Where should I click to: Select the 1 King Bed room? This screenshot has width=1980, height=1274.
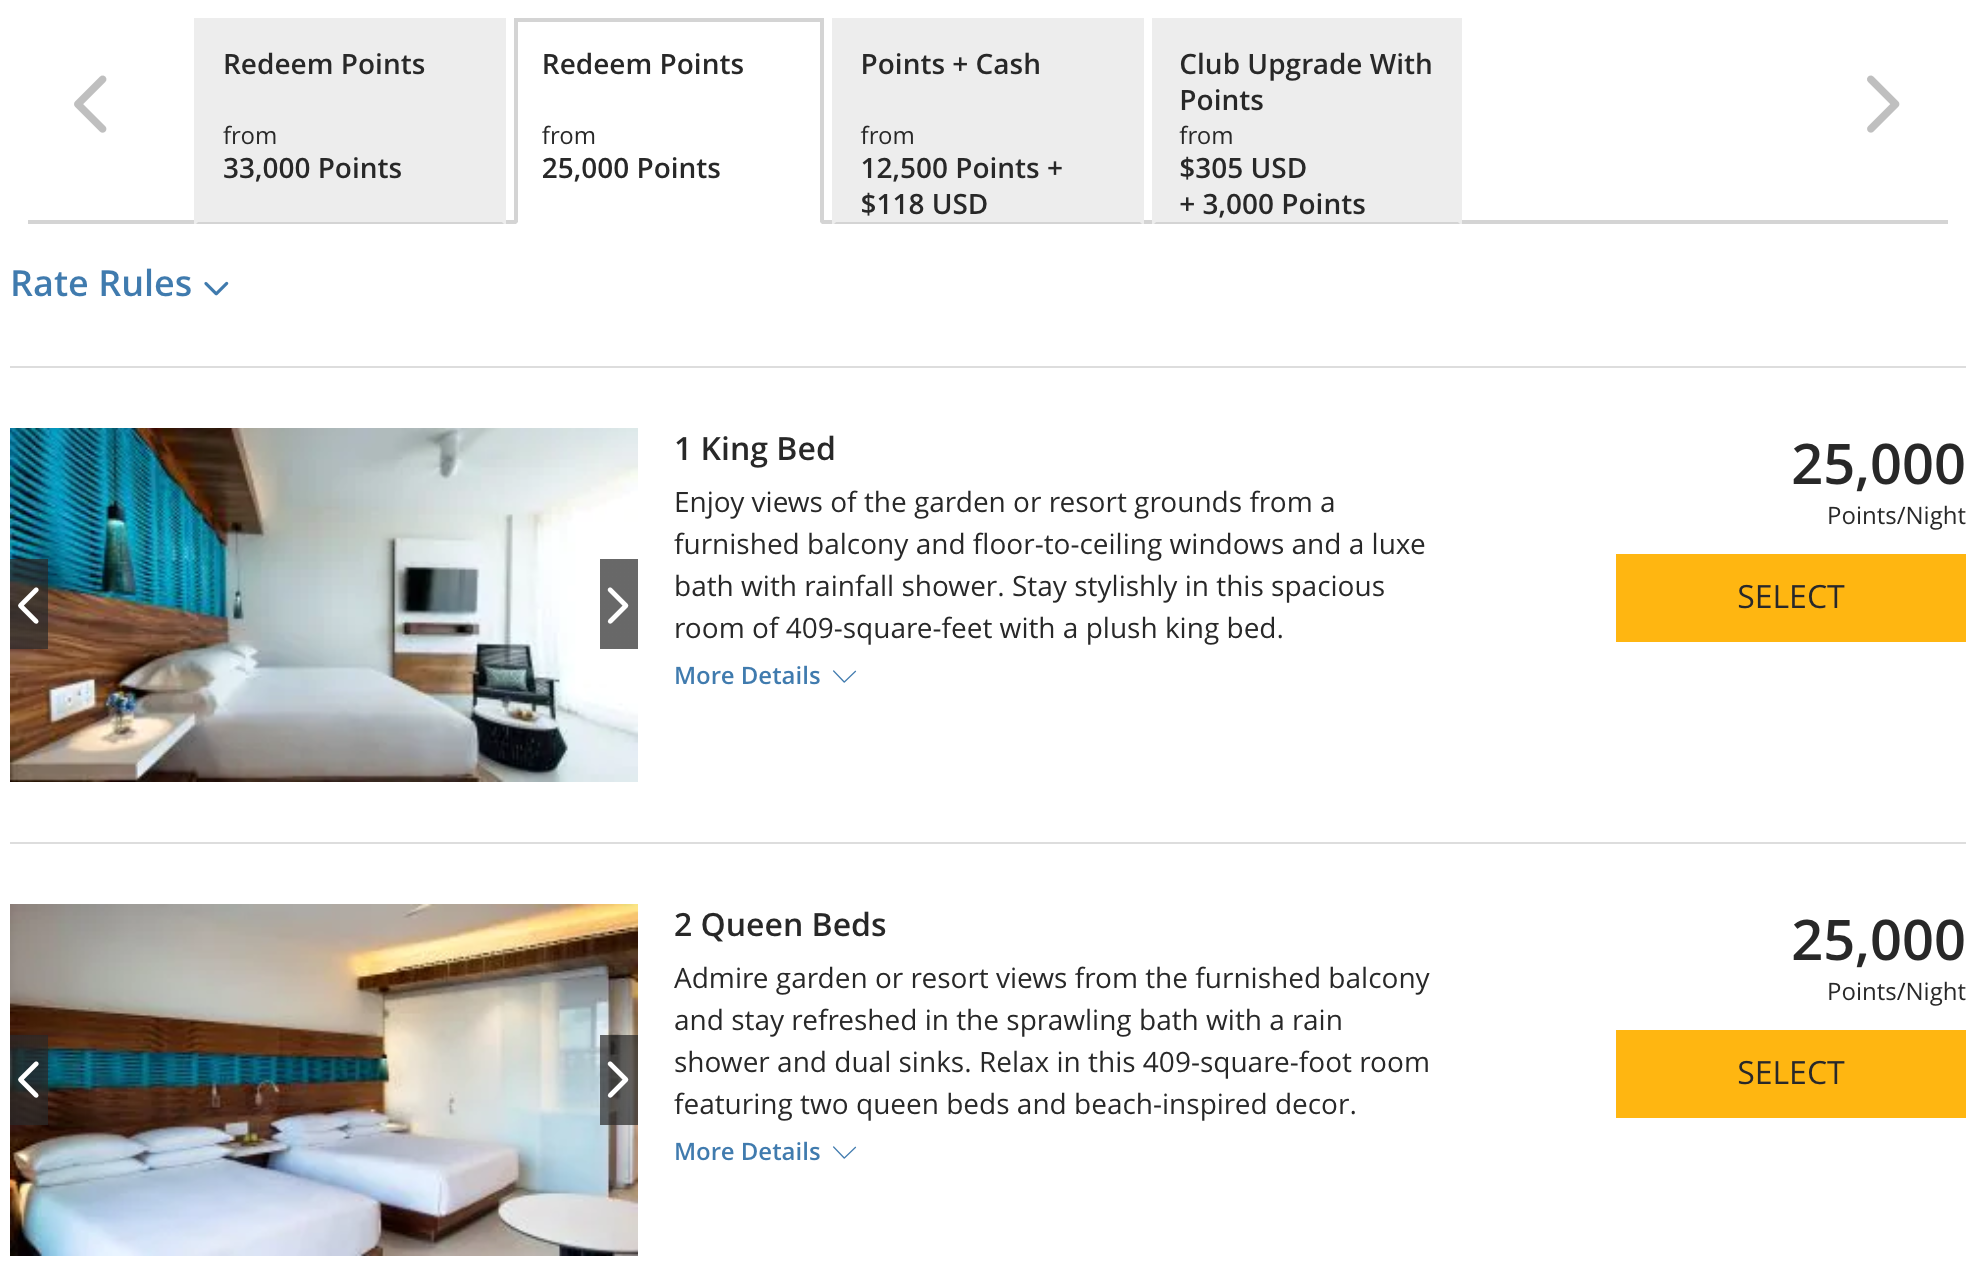pyautogui.click(x=1790, y=598)
